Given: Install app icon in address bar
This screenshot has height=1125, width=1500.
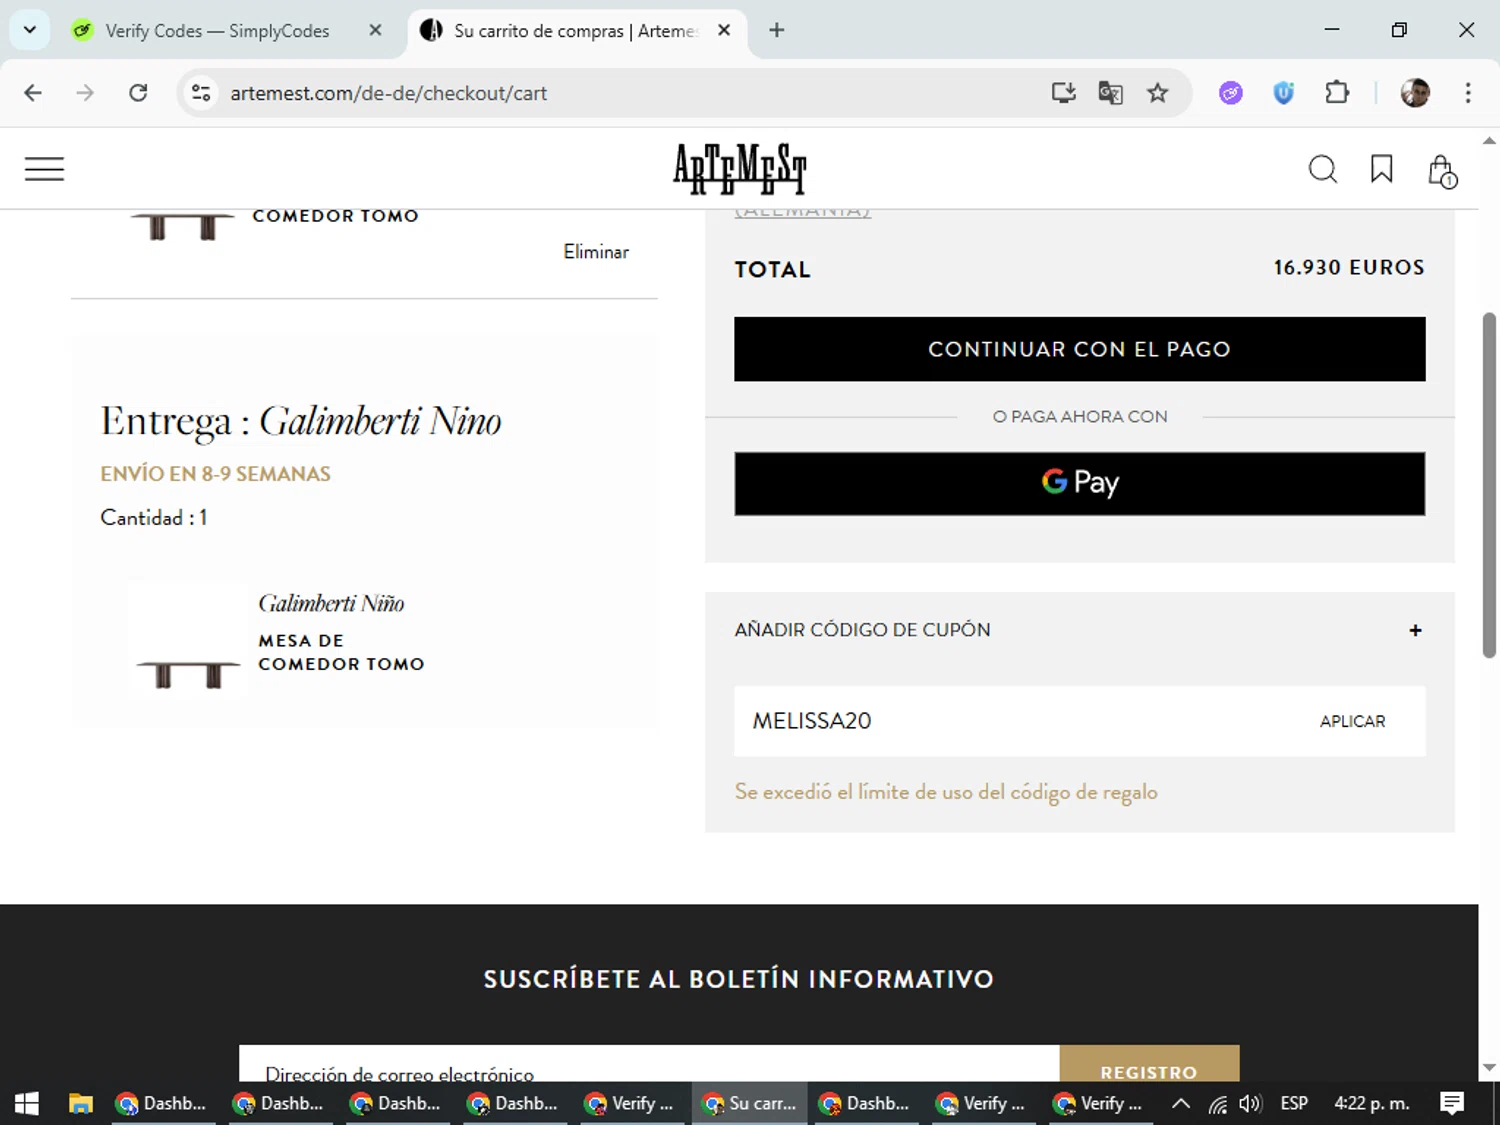Looking at the screenshot, I should (1064, 93).
